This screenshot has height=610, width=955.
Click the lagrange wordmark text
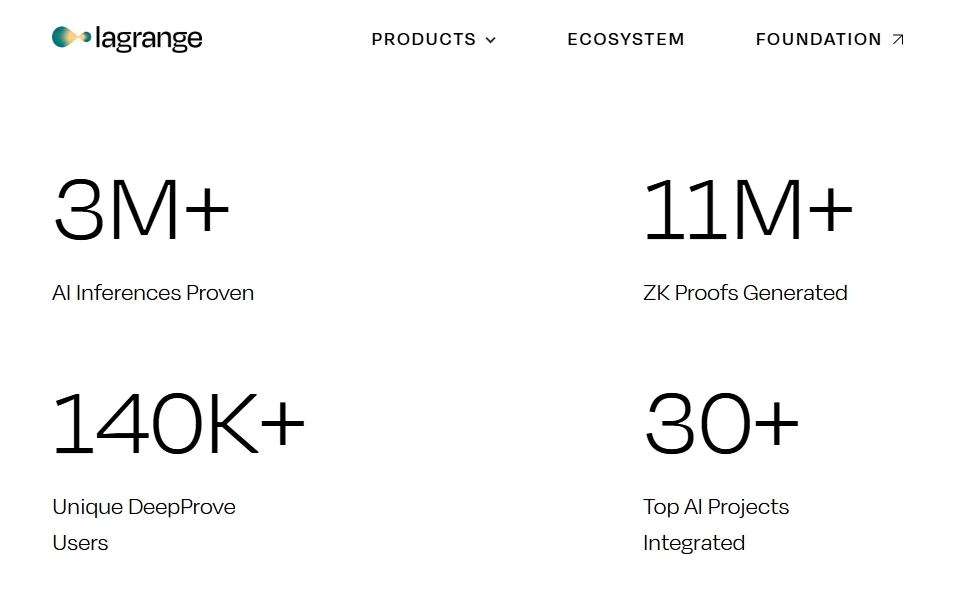tap(149, 39)
